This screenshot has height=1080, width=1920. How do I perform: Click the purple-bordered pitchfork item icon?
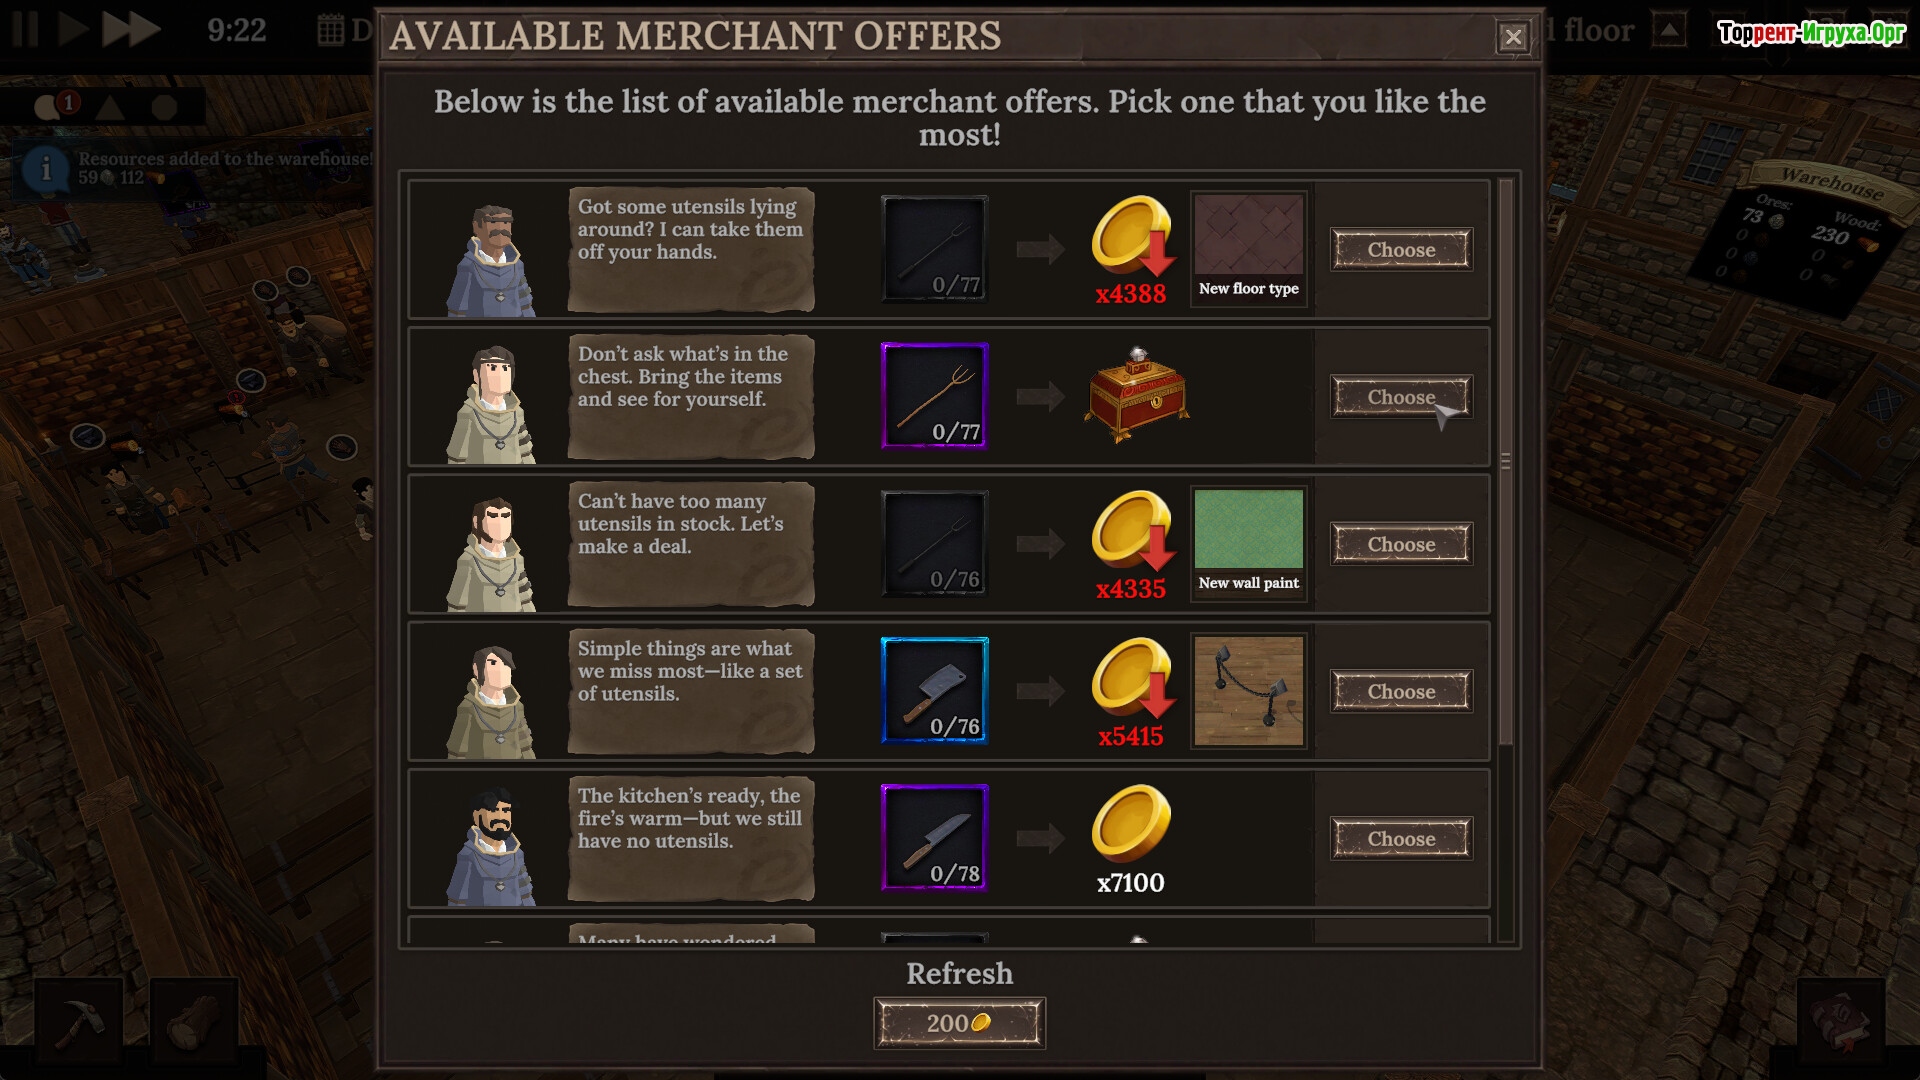point(934,396)
